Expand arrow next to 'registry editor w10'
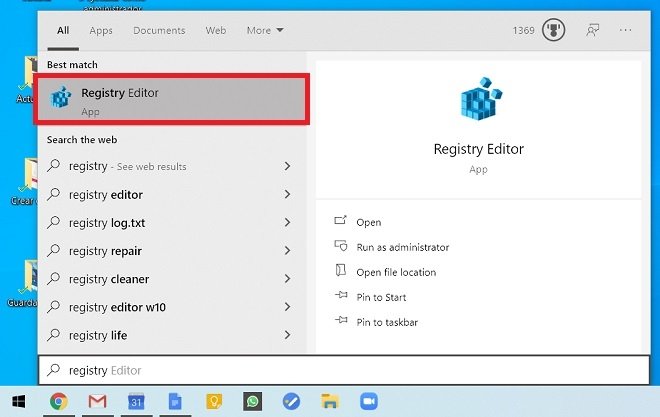Viewport: 660px width, 417px height. tap(287, 307)
